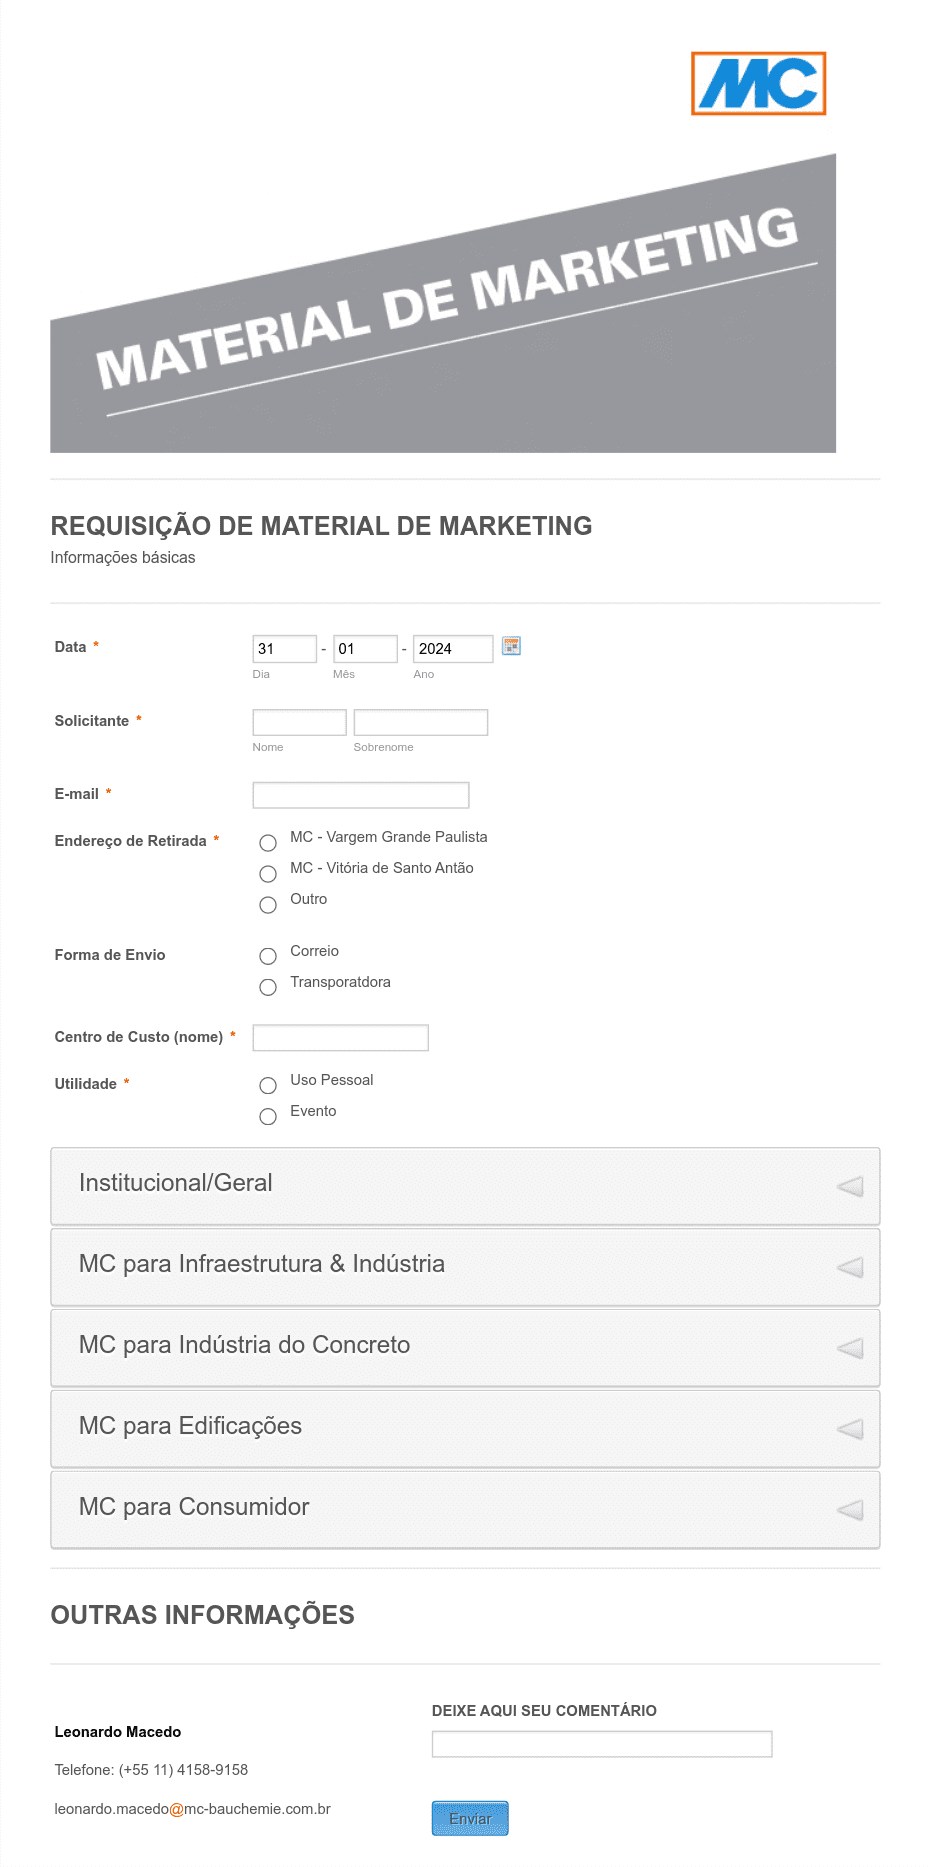
Task: Choose Uso Pessoal utility option
Action: point(268,1086)
